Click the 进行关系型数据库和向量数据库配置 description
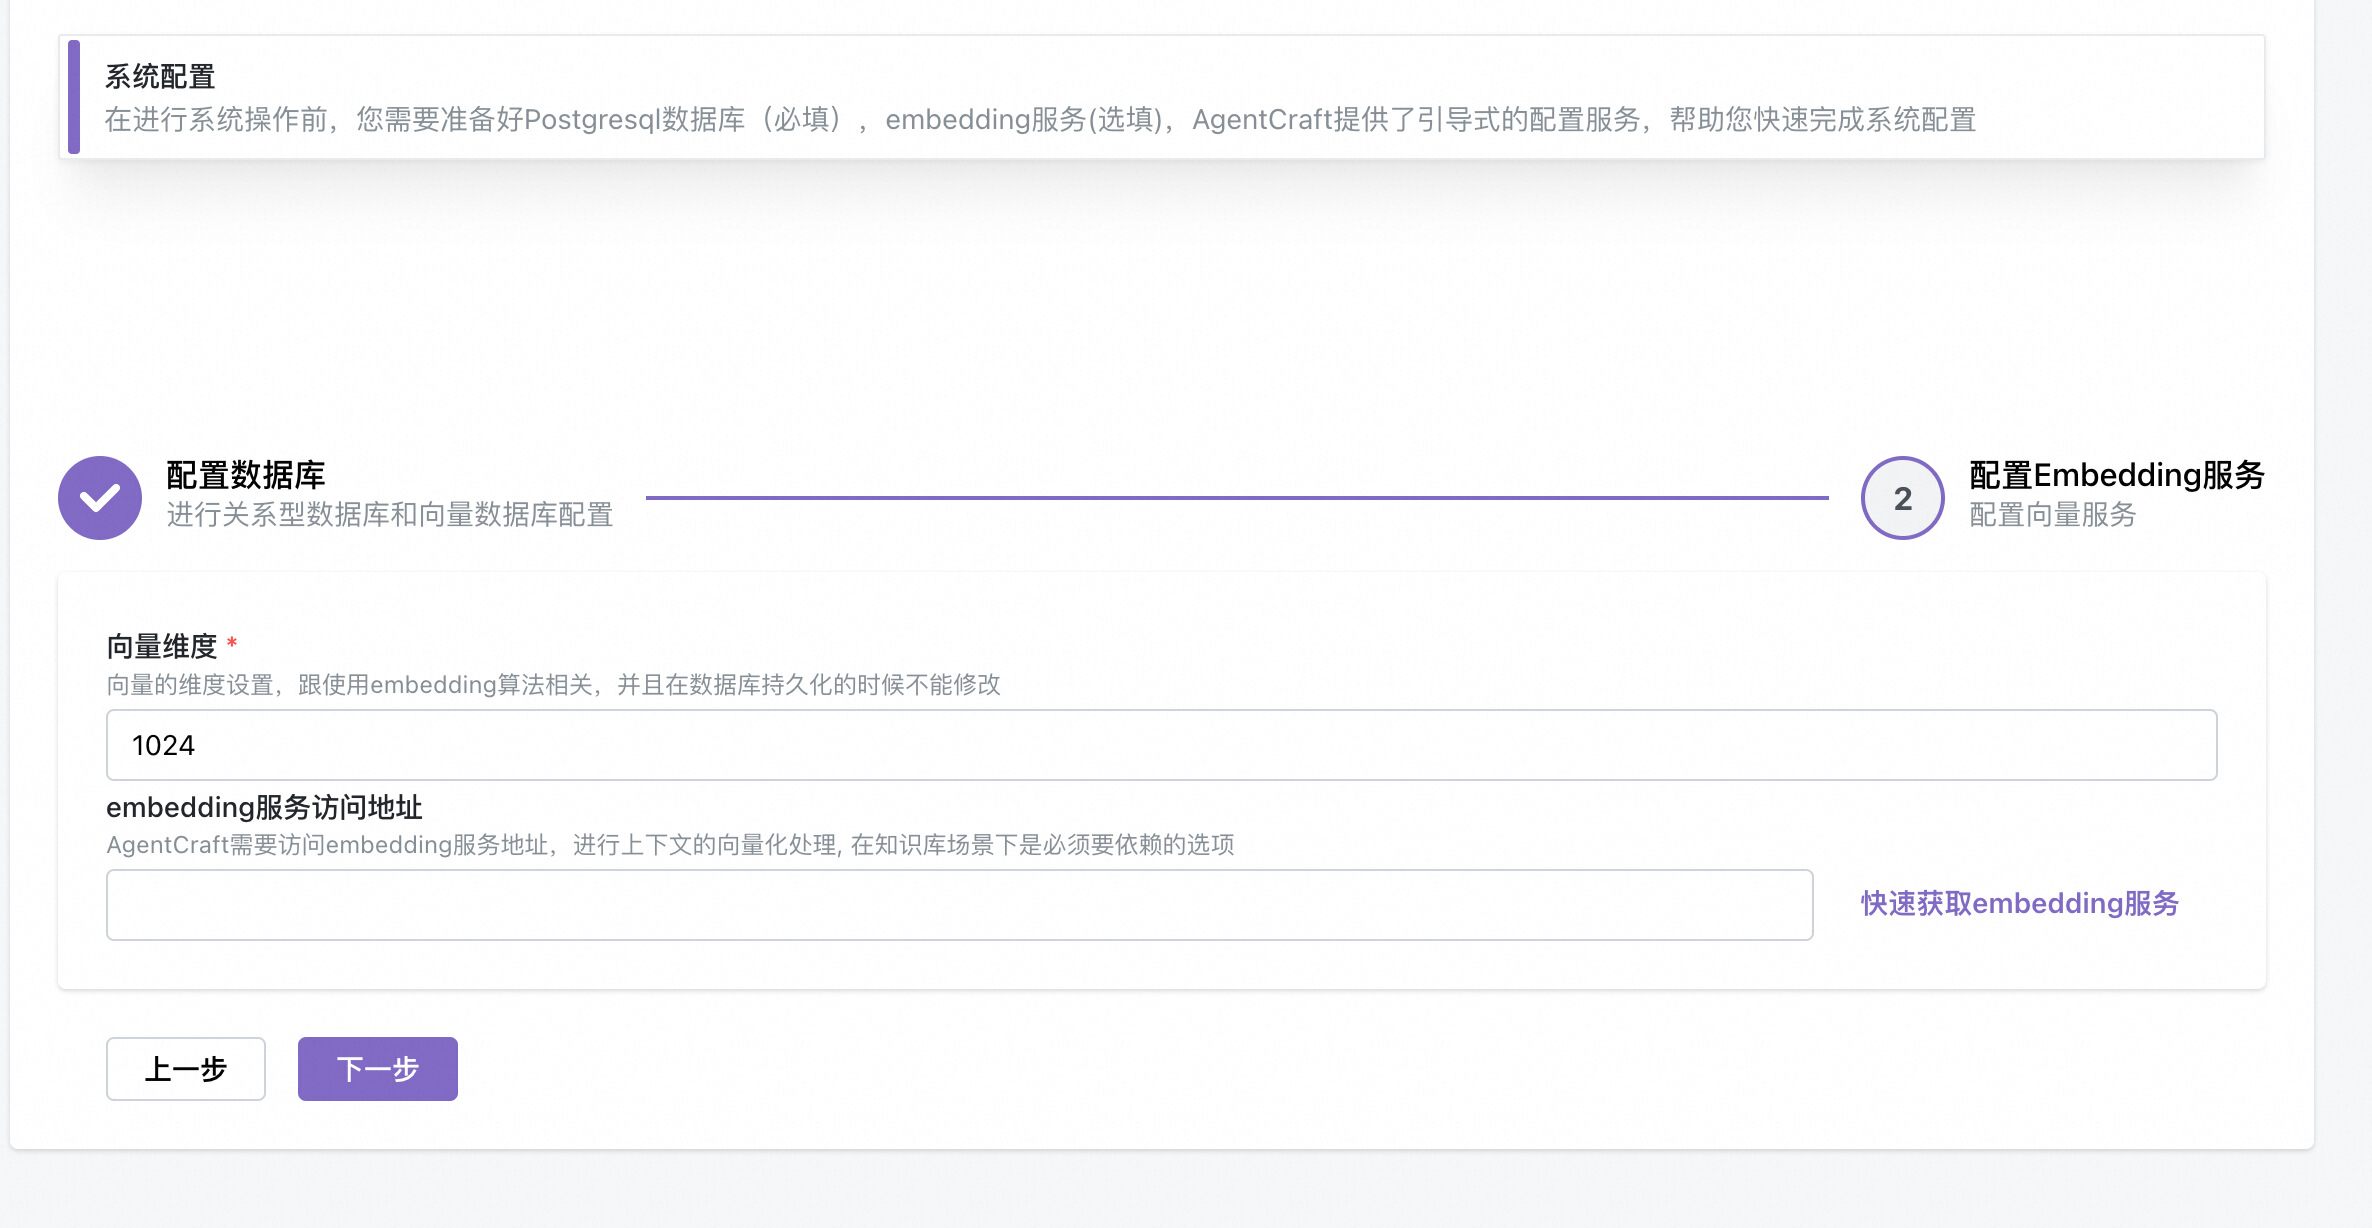 (x=390, y=515)
